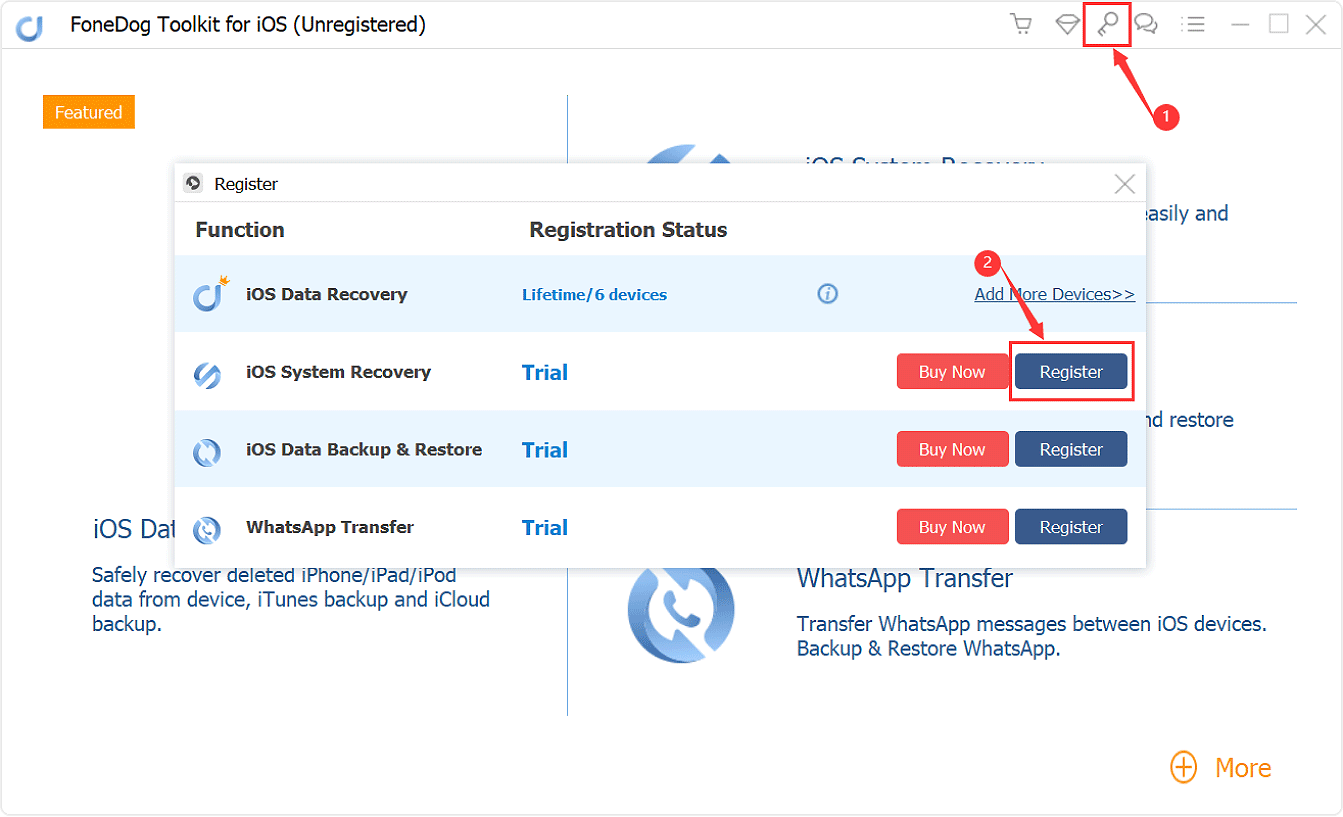Click the Register dialog title icon
This screenshot has width=1343, height=817.
194,184
